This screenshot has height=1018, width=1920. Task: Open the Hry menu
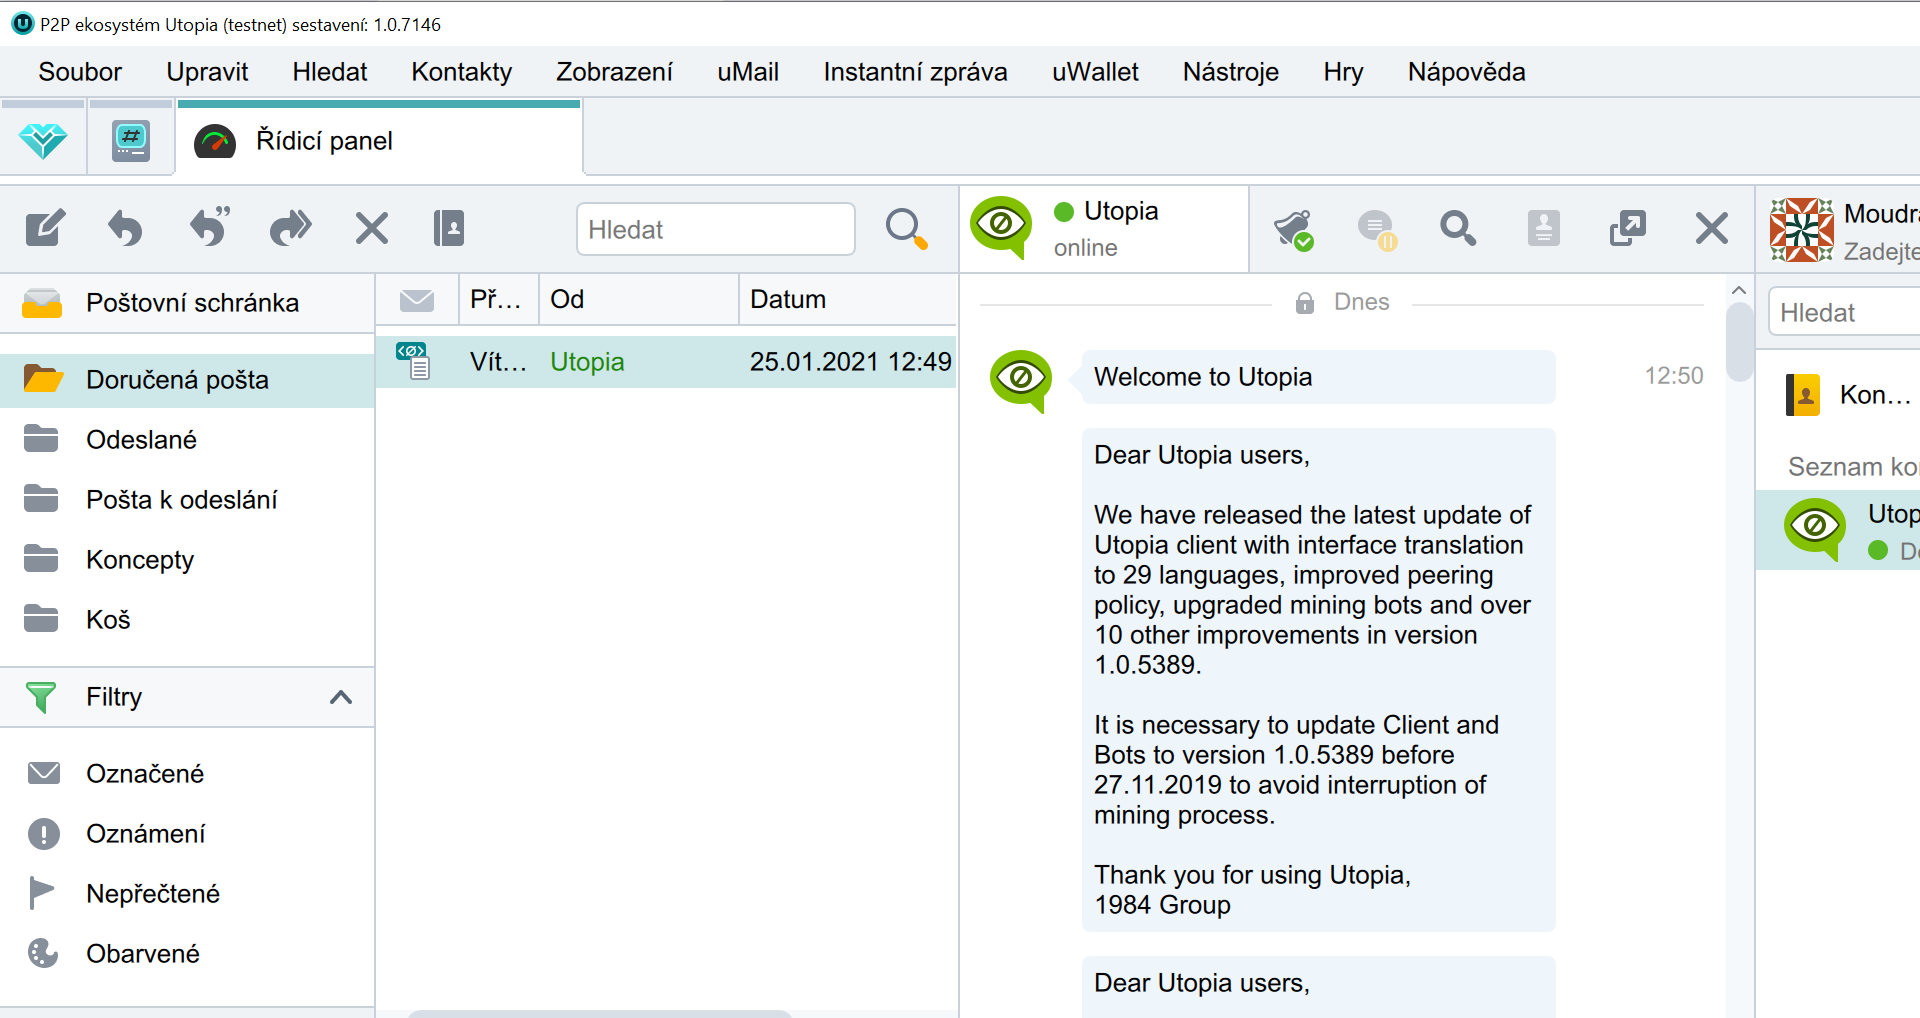tap(1343, 72)
